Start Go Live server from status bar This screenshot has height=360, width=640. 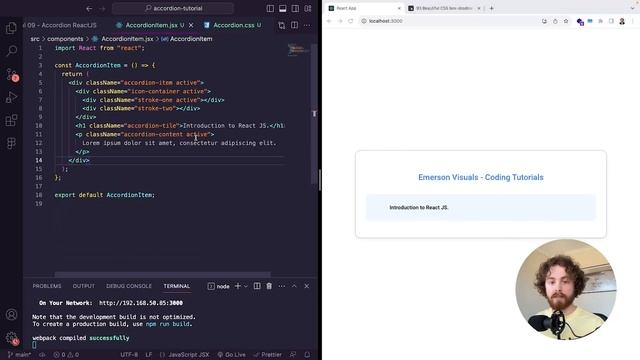(x=231, y=355)
